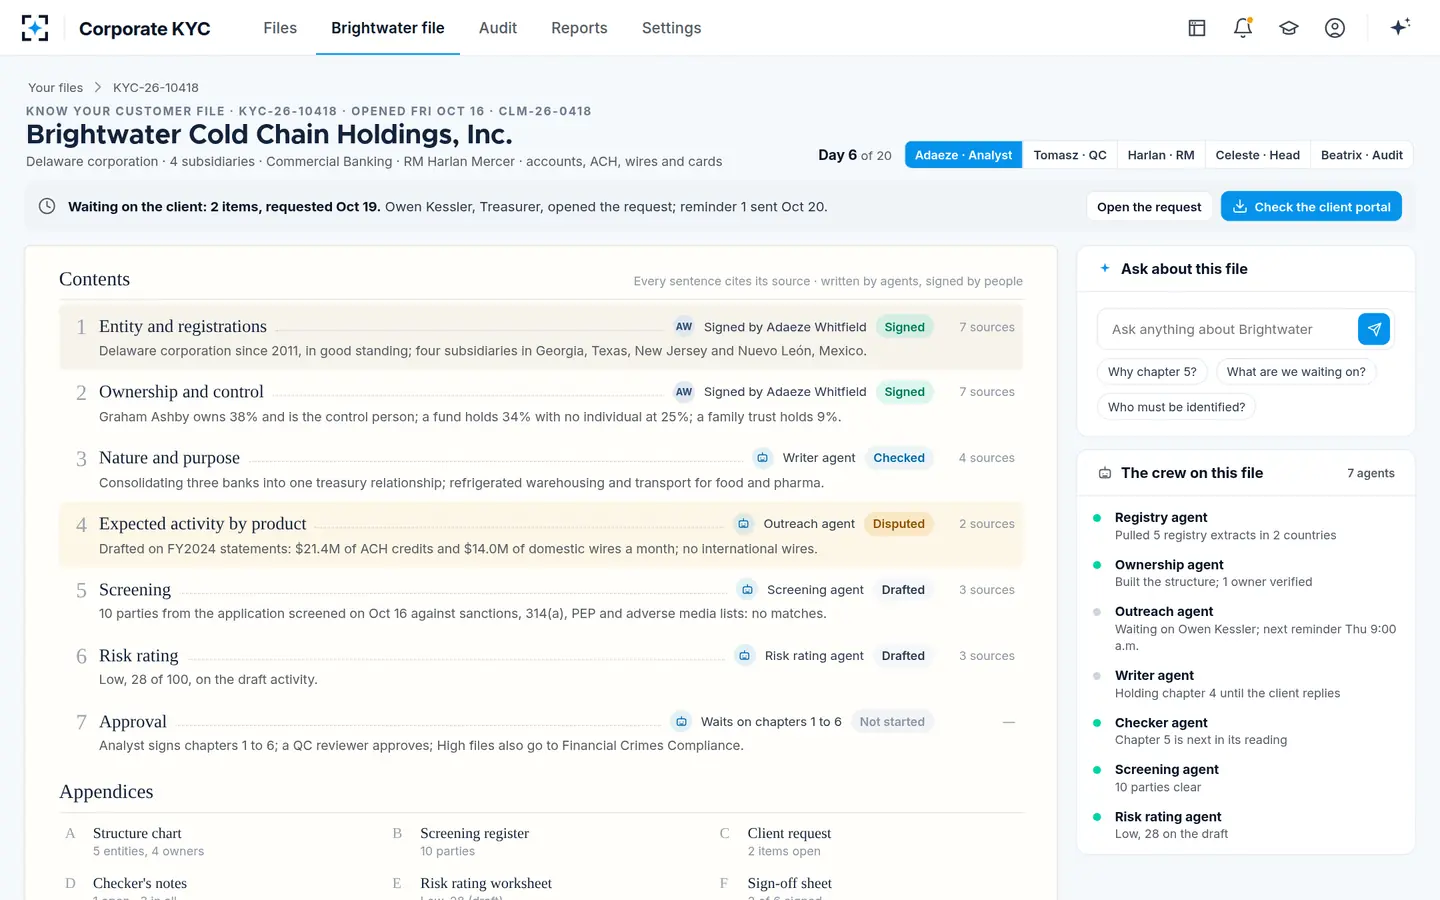Go to the Files tab
The image size is (1440, 900).
[x=280, y=28]
